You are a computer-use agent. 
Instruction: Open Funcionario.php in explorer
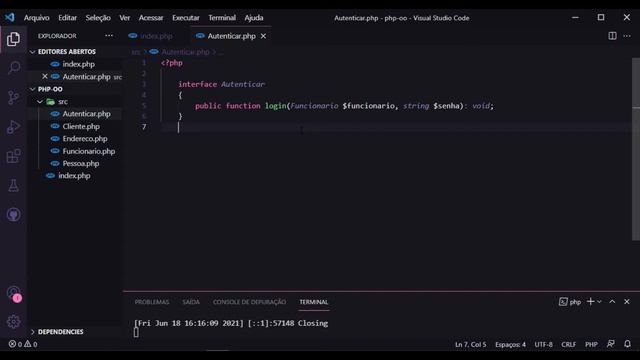pos(89,151)
